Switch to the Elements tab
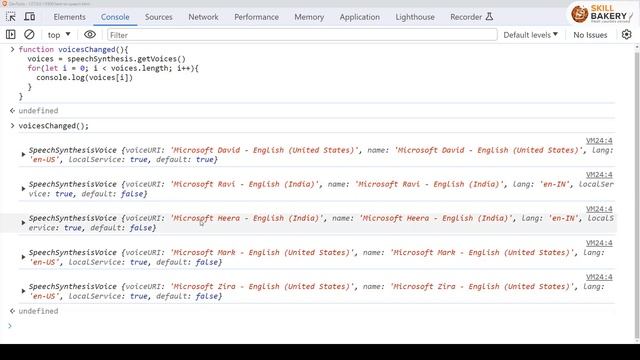Image resolution: width=640 pixels, height=360 pixels. (69, 17)
